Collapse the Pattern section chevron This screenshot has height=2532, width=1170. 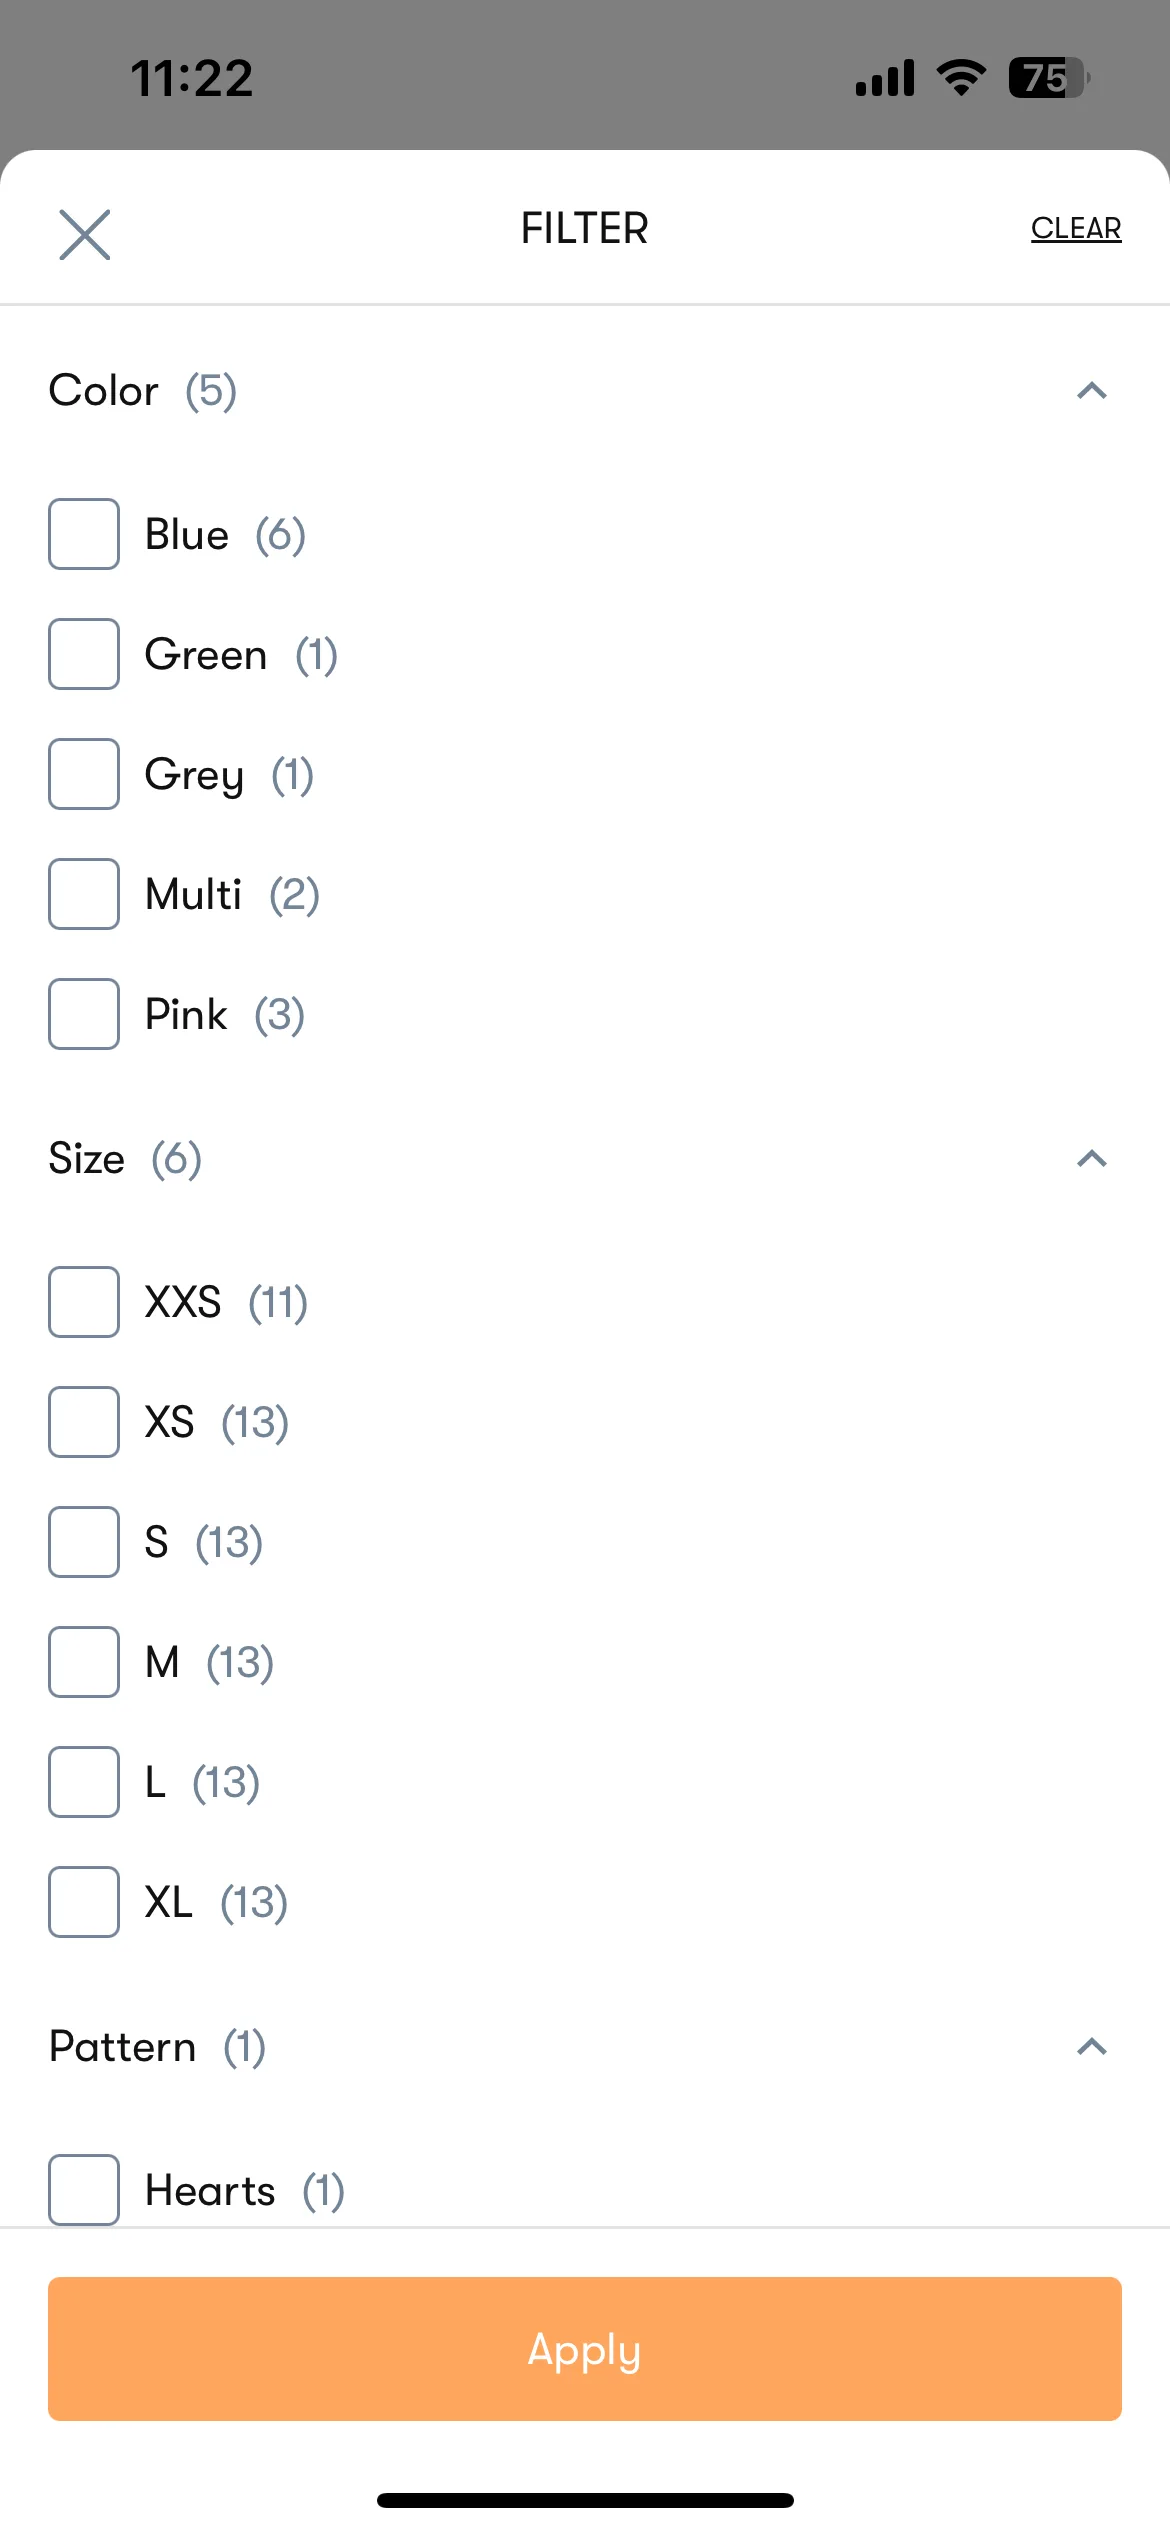tap(1092, 2047)
